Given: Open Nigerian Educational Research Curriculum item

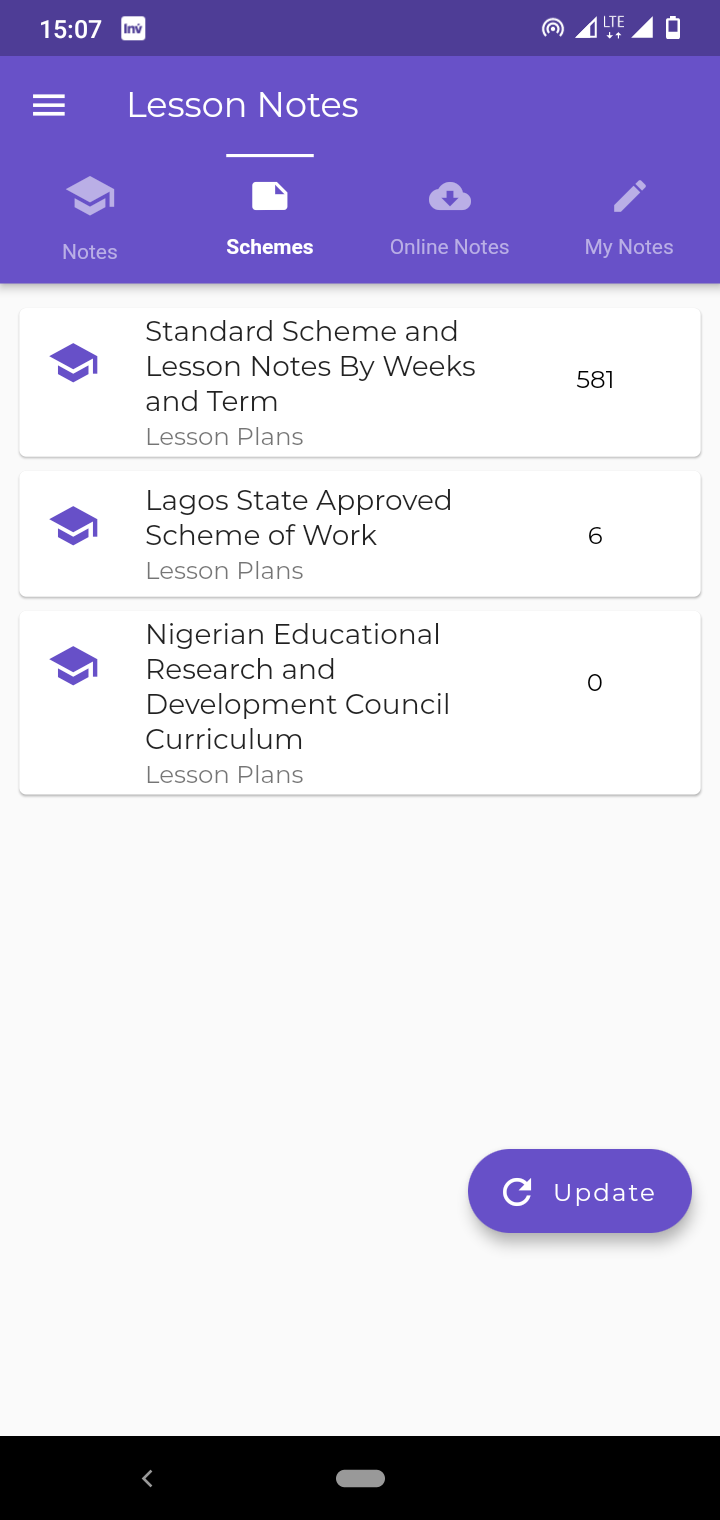Looking at the screenshot, I should pyautogui.click(x=360, y=703).
